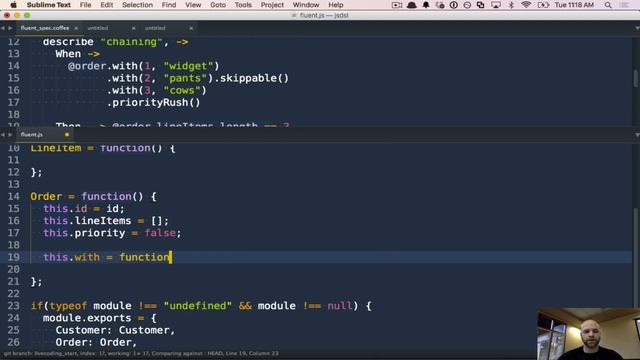
Task: Click the 'Order: Order,' line
Action: [96, 342]
